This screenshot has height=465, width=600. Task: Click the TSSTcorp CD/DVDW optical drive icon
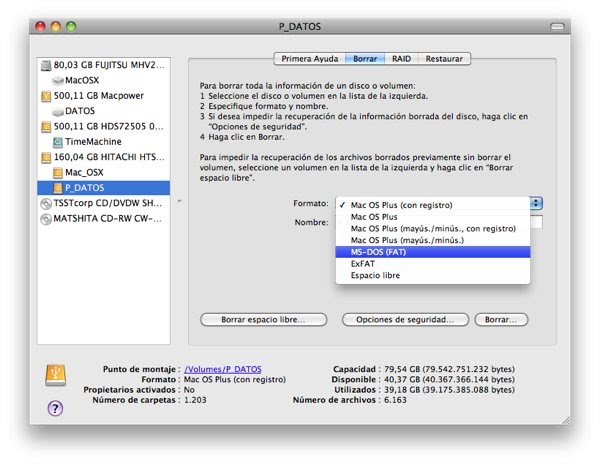click(x=46, y=204)
